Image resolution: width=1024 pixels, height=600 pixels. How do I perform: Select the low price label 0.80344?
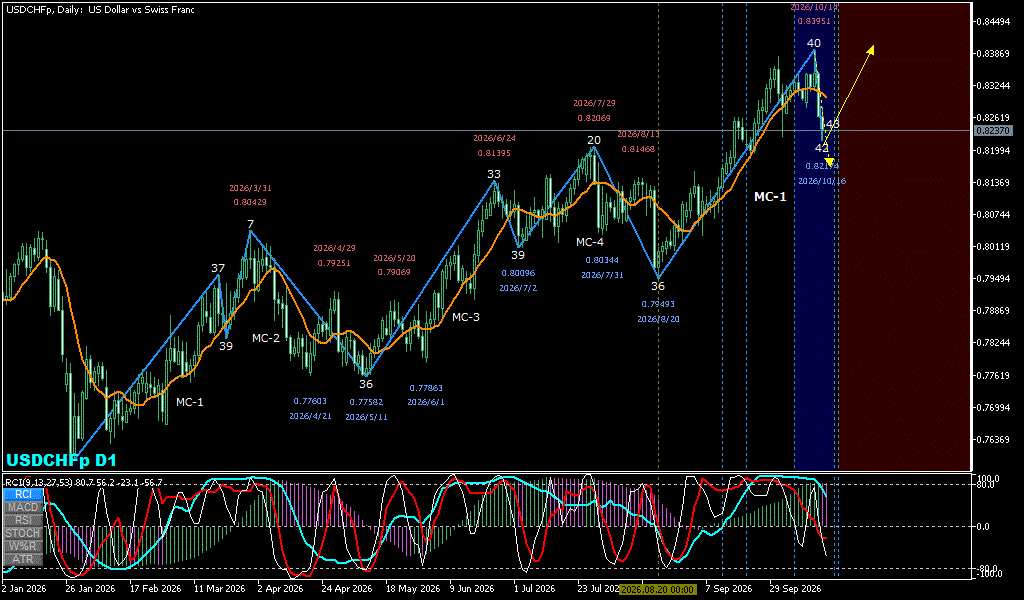[x=602, y=260]
